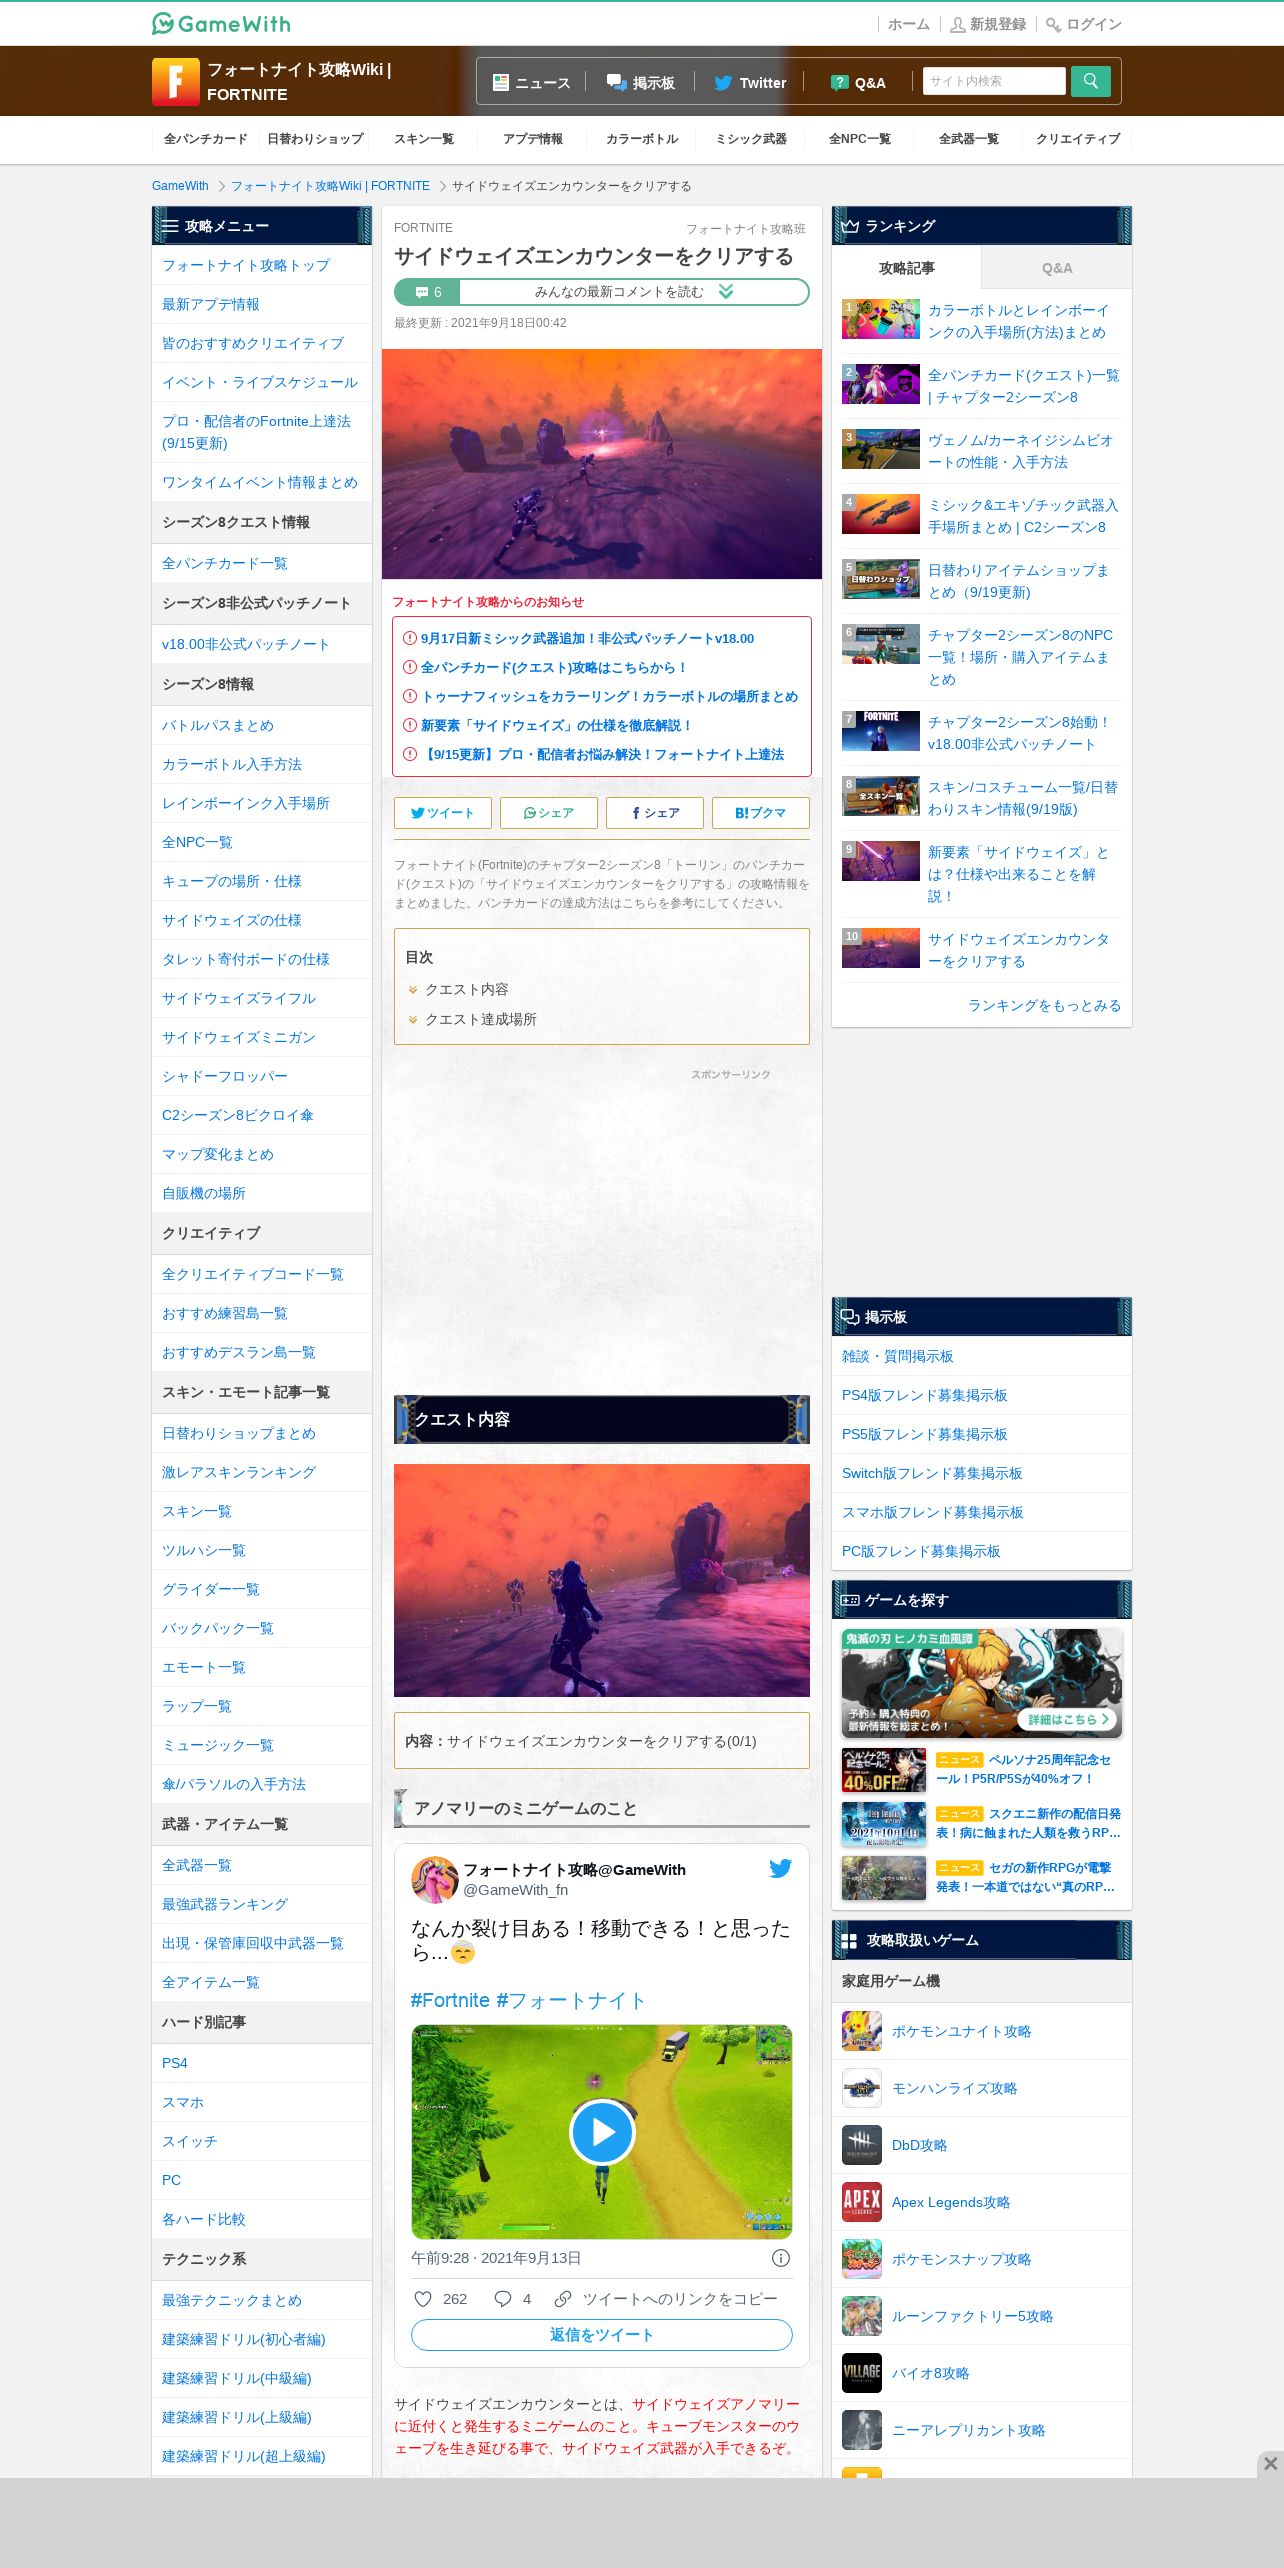Jump to クエスト達成場所 in table of contents
The height and width of the screenshot is (2568, 1284).
(x=480, y=1019)
